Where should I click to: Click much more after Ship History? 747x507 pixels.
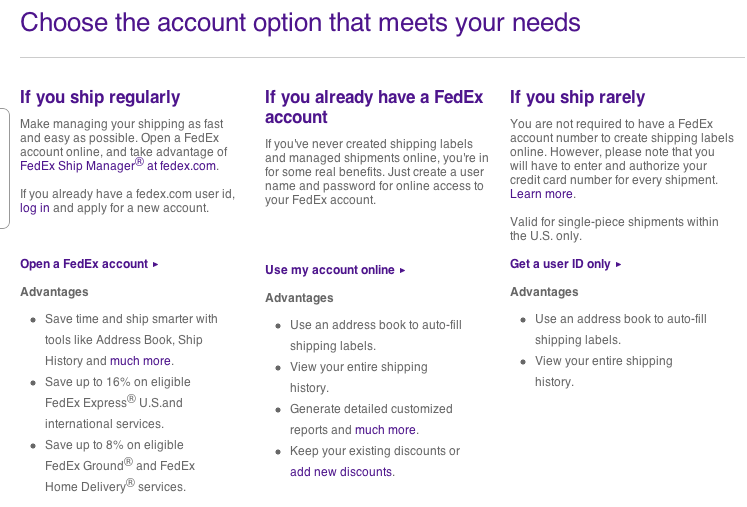click(141, 361)
